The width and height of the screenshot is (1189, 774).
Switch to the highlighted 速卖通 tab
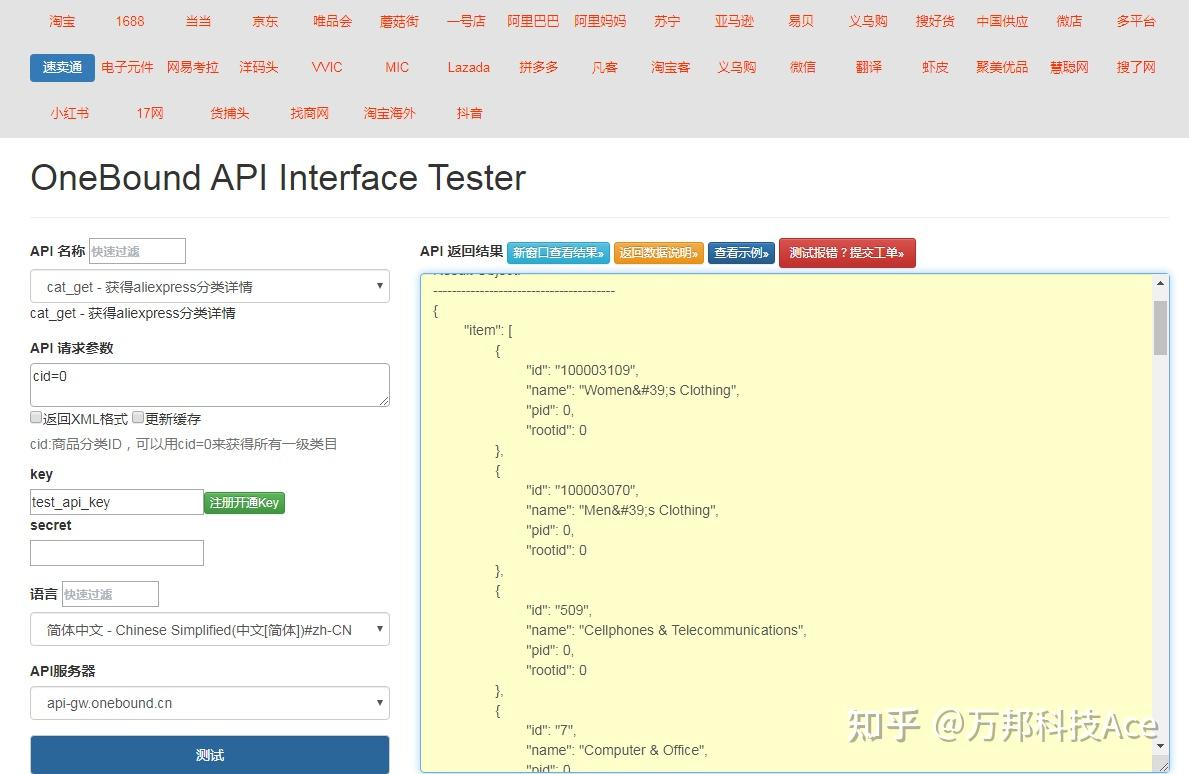[61, 67]
